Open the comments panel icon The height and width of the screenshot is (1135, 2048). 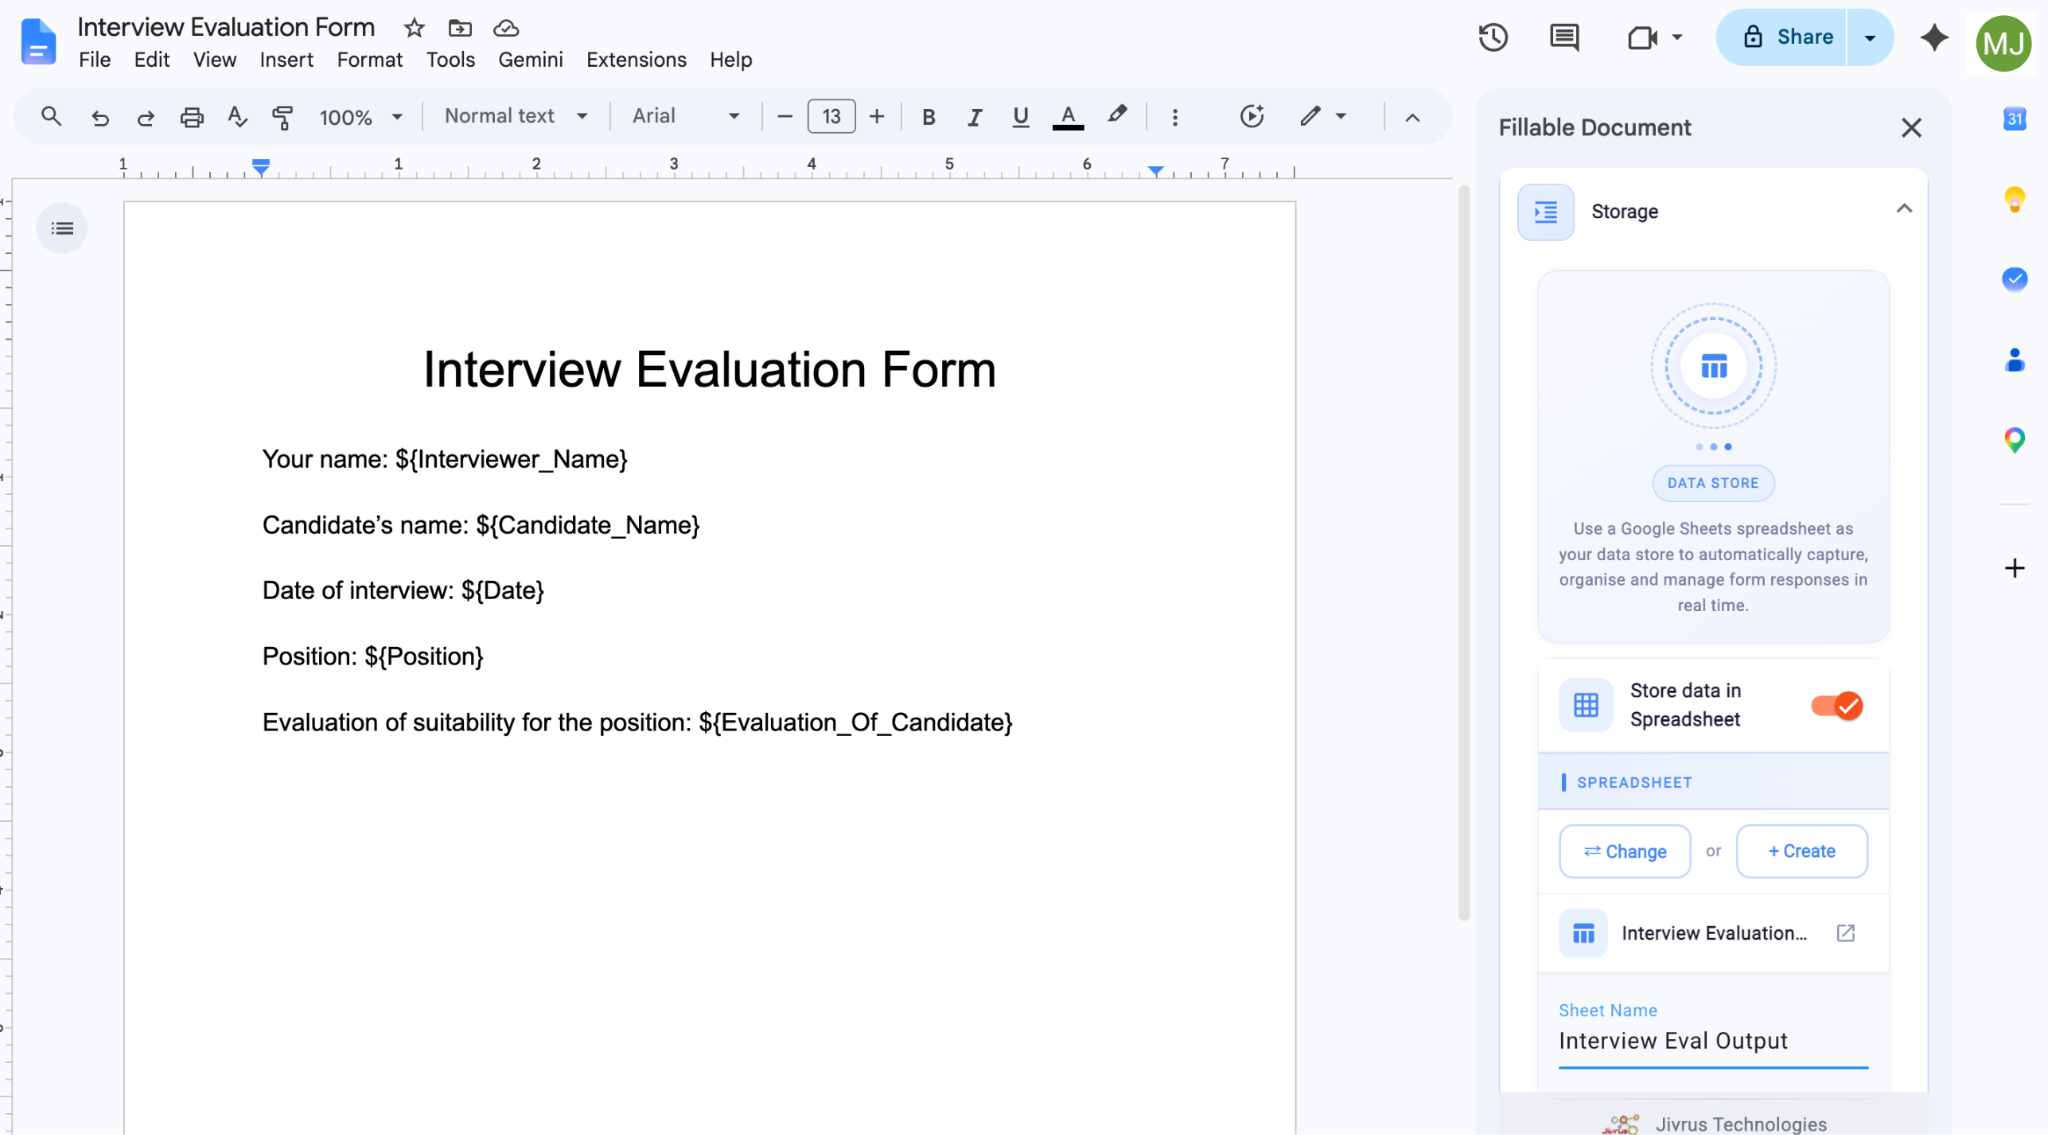click(x=1564, y=38)
